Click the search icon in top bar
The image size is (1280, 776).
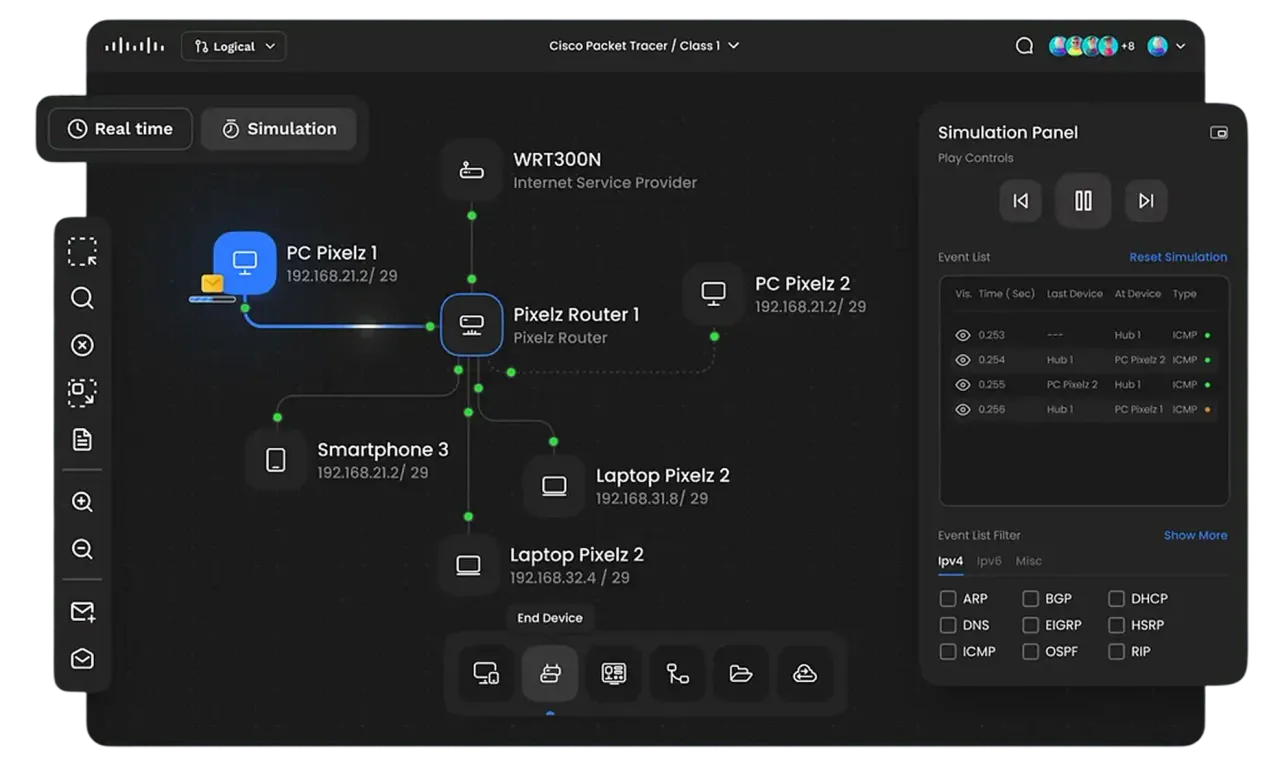[1024, 46]
